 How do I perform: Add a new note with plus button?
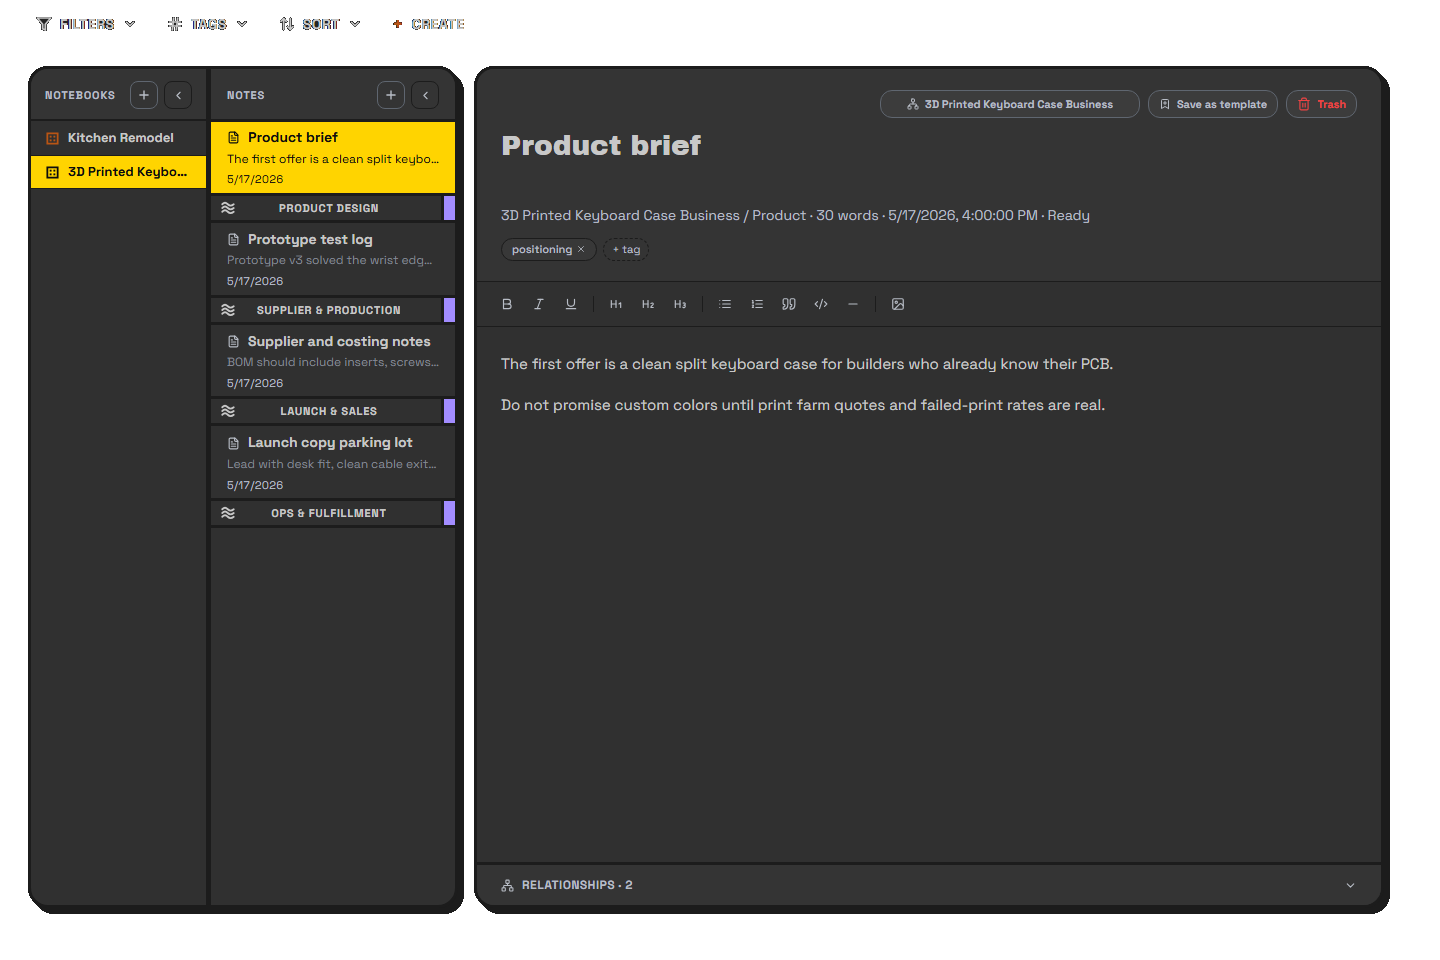[x=391, y=95]
